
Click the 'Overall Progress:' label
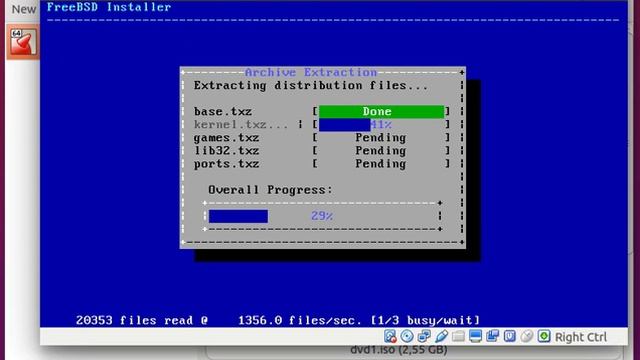click(x=270, y=190)
